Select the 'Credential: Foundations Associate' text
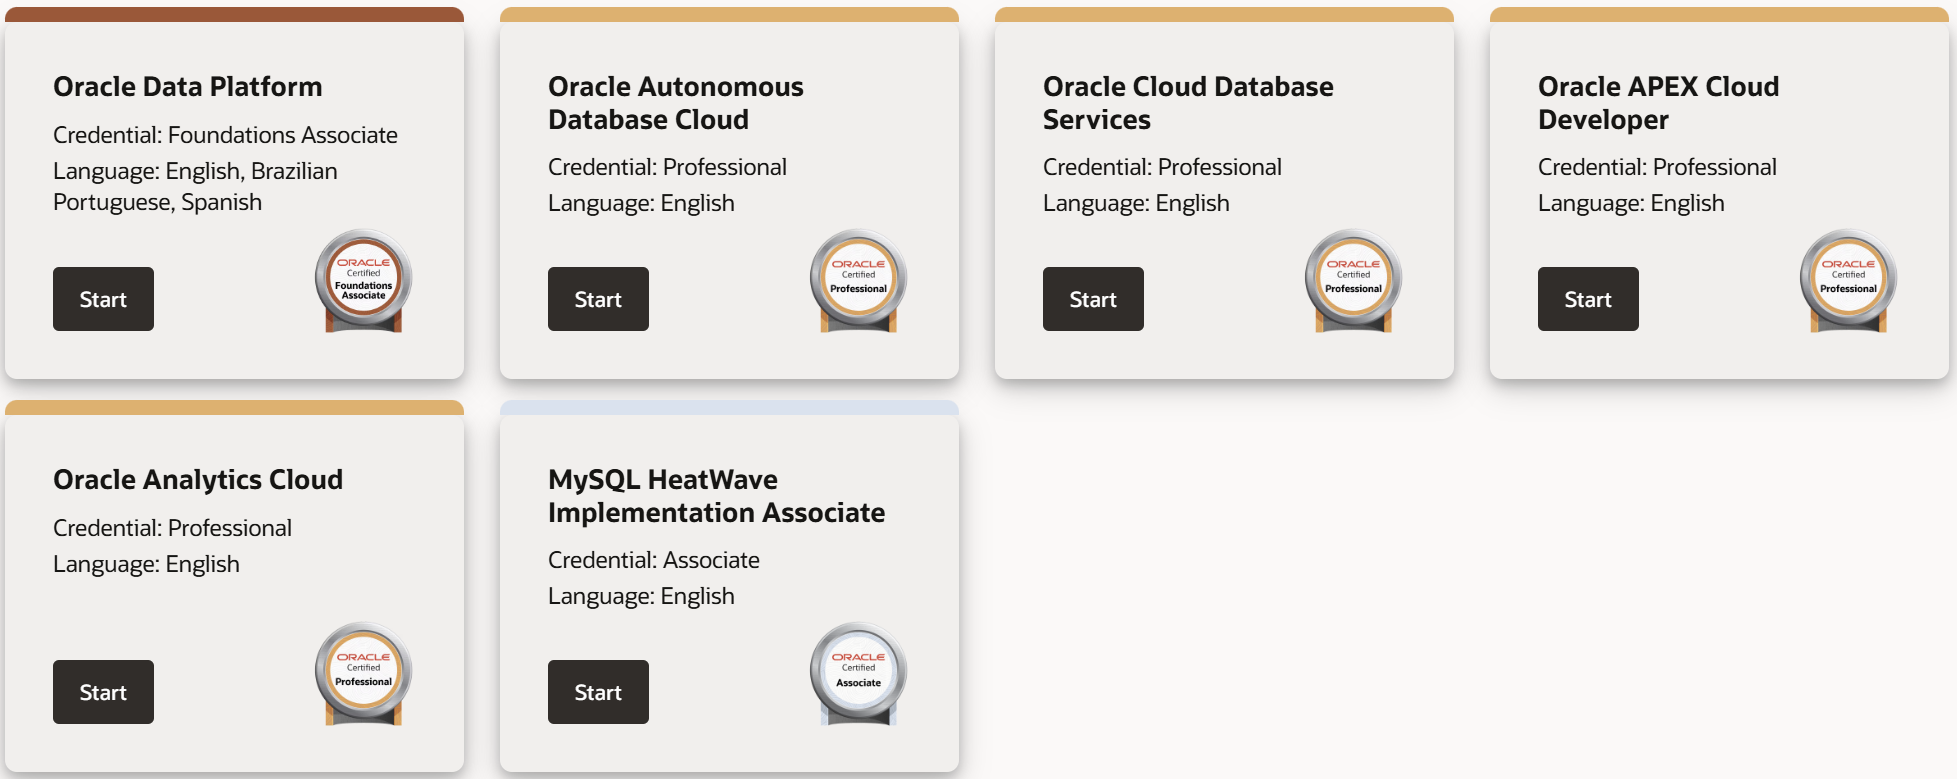Image resolution: width=1957 pixels, height=779 pixels. point(225,135)
